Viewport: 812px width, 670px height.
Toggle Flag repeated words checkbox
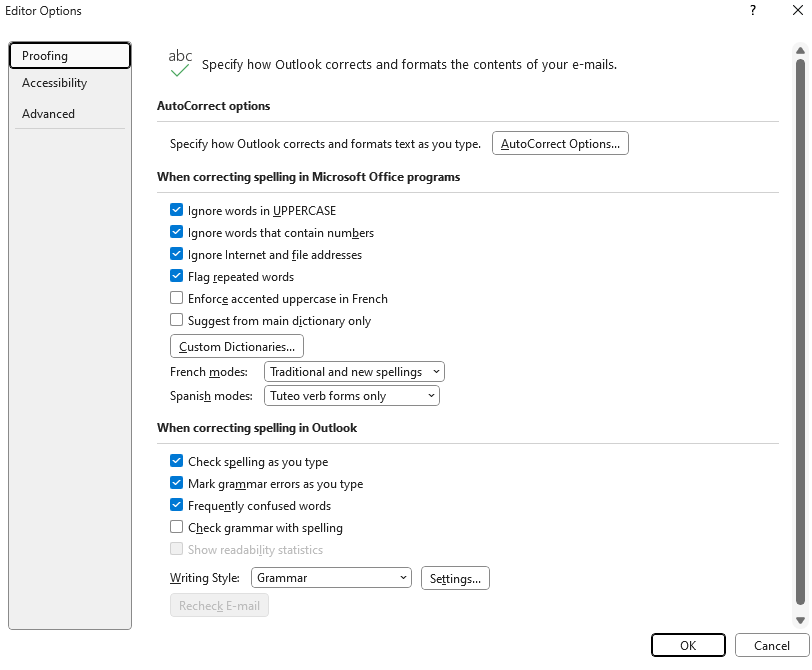click(177, 276)
